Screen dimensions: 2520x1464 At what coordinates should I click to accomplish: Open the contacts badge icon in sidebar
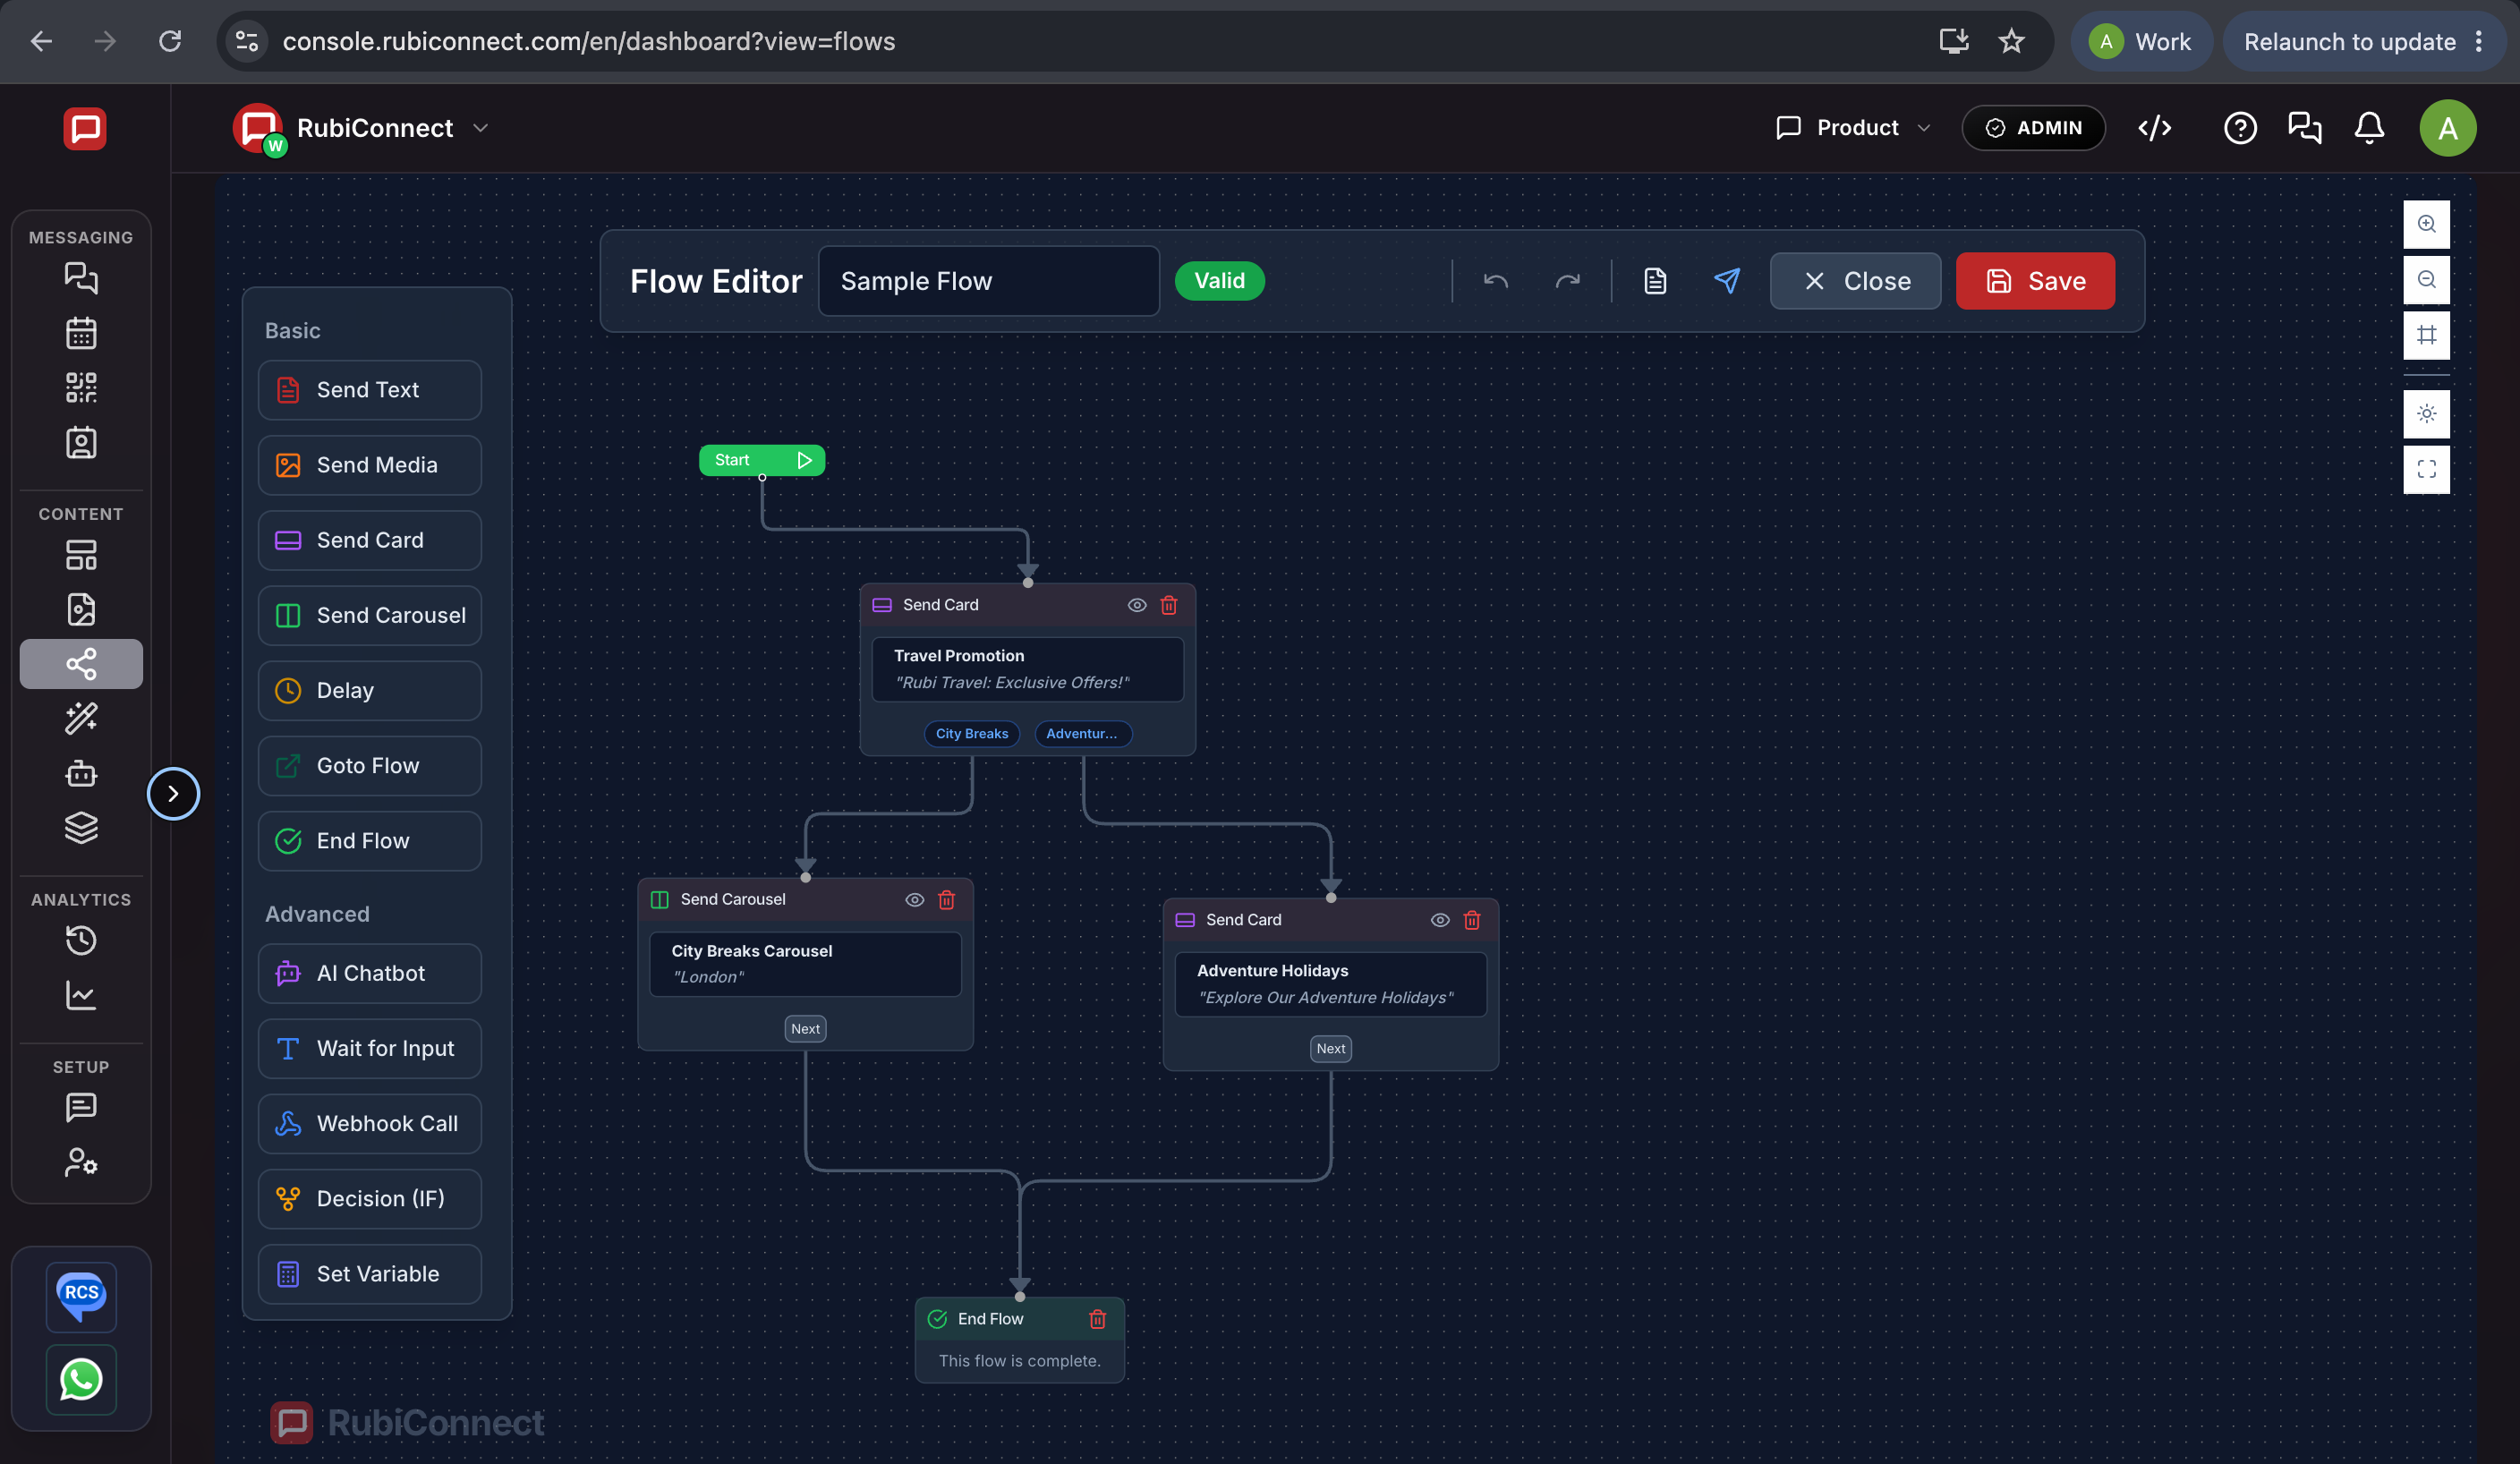[81, 442]
